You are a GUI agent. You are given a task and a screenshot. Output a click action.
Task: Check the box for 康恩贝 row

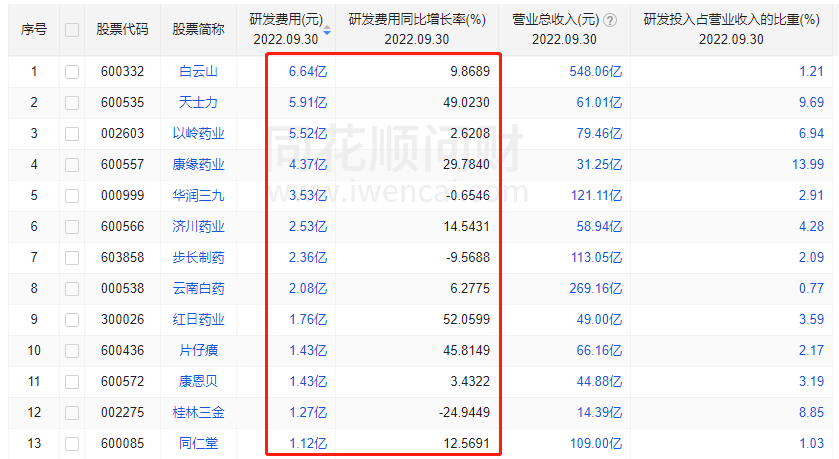(x=72, y=382)
